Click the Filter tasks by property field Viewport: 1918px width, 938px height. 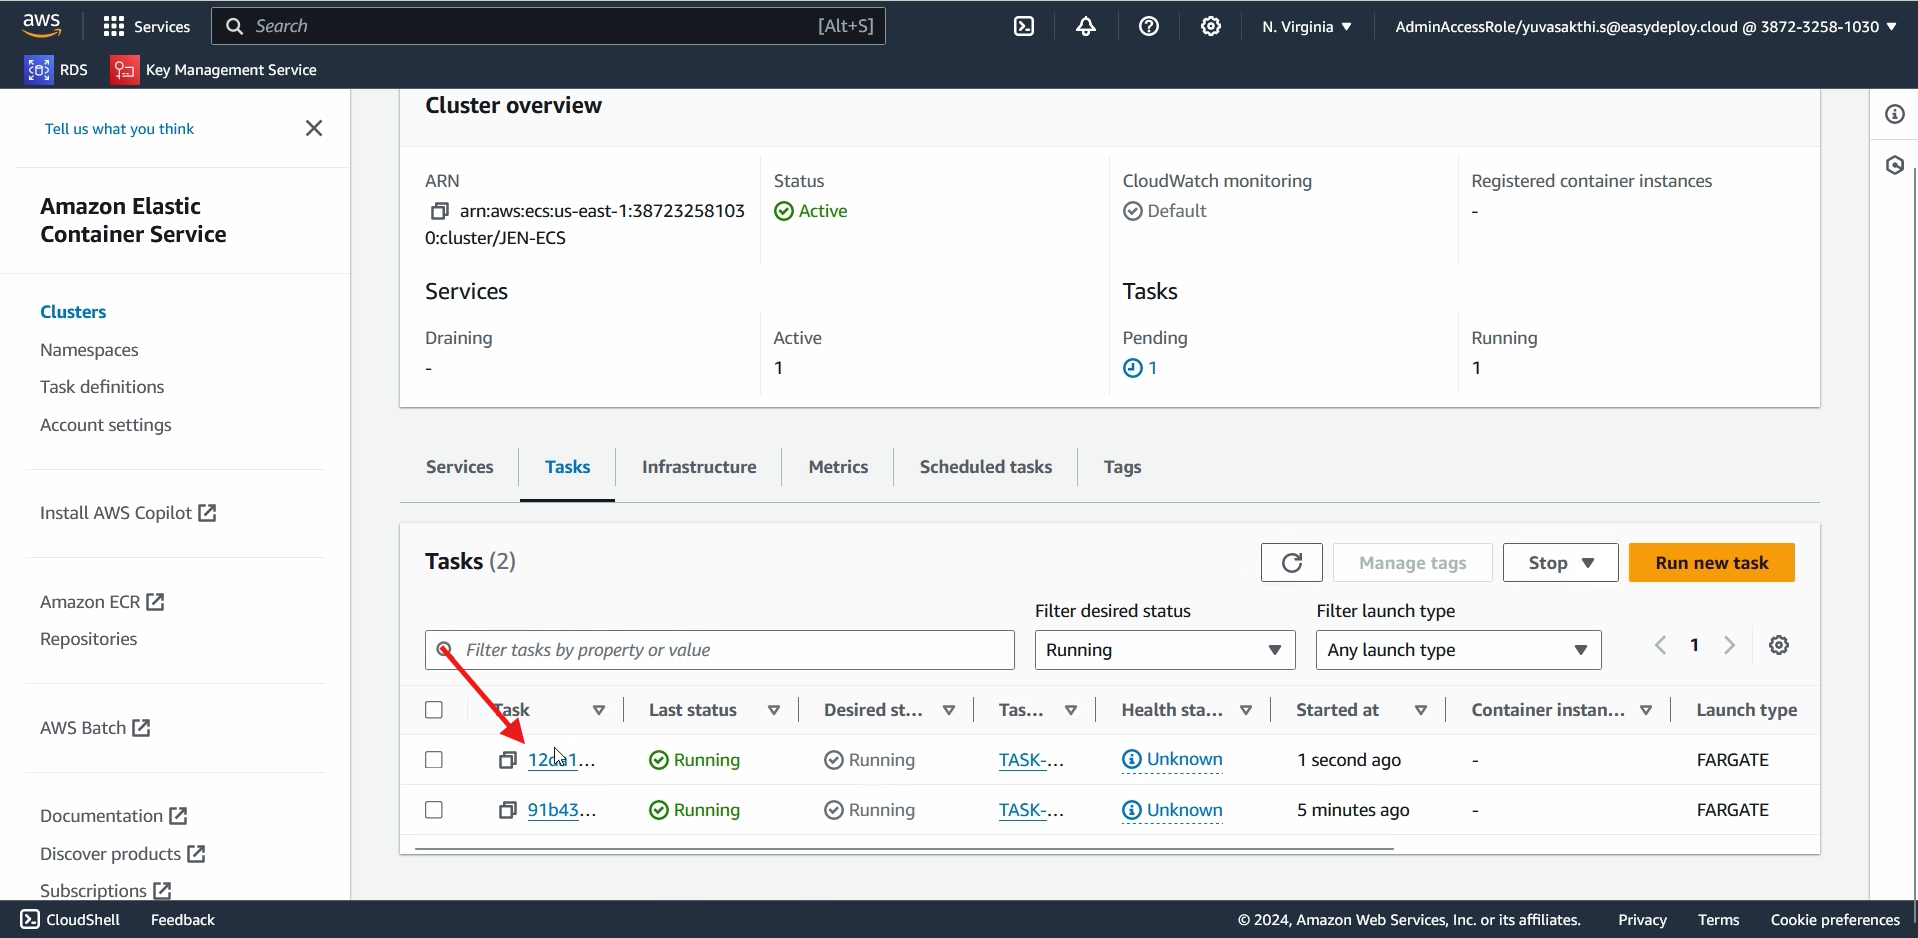click(x=720, y=650)
